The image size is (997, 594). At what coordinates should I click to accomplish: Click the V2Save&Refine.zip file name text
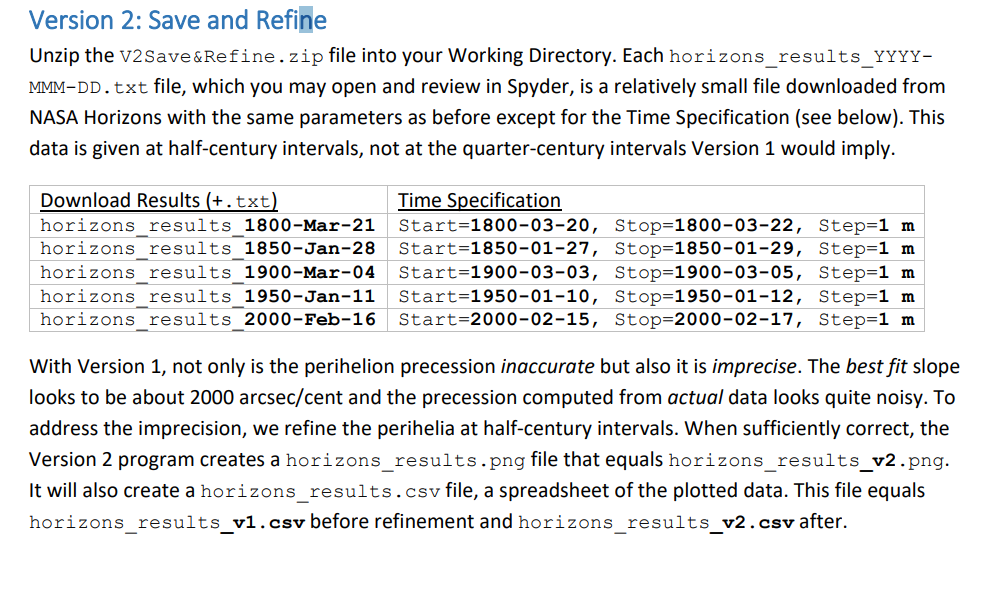click(x=221, y=56)
